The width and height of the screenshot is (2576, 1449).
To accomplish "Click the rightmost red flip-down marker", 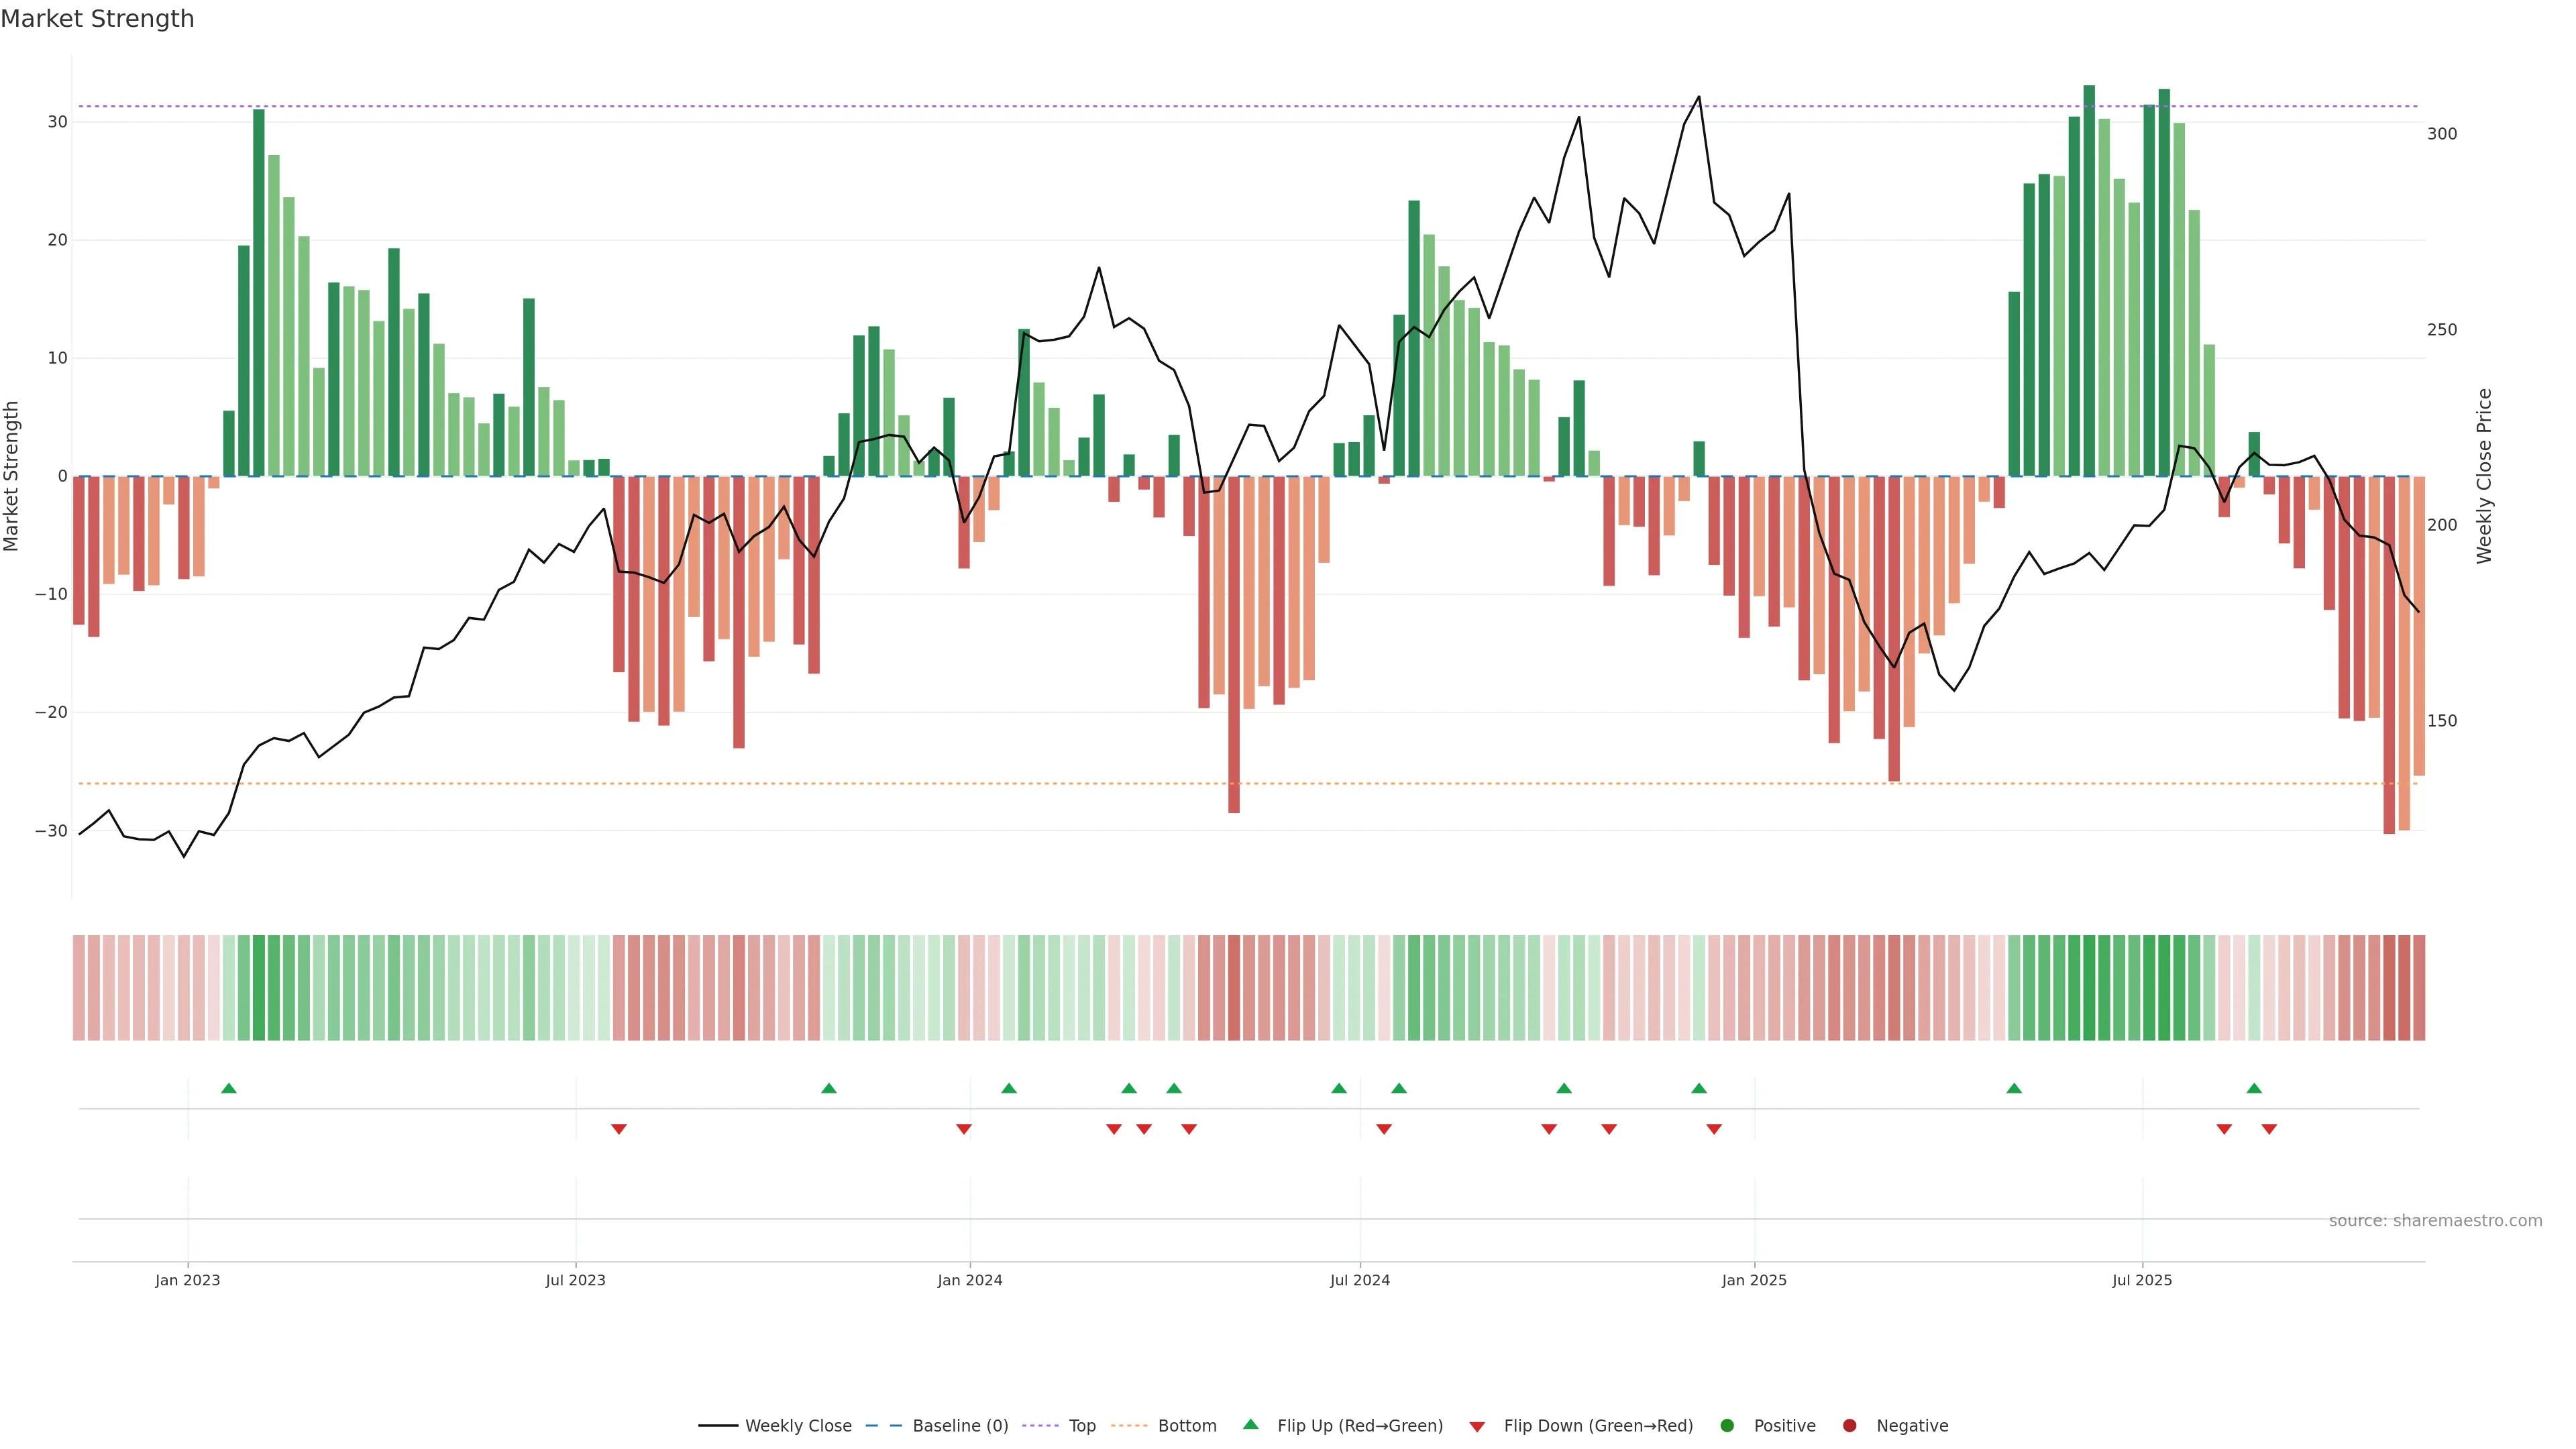I will (2269, 1129).
